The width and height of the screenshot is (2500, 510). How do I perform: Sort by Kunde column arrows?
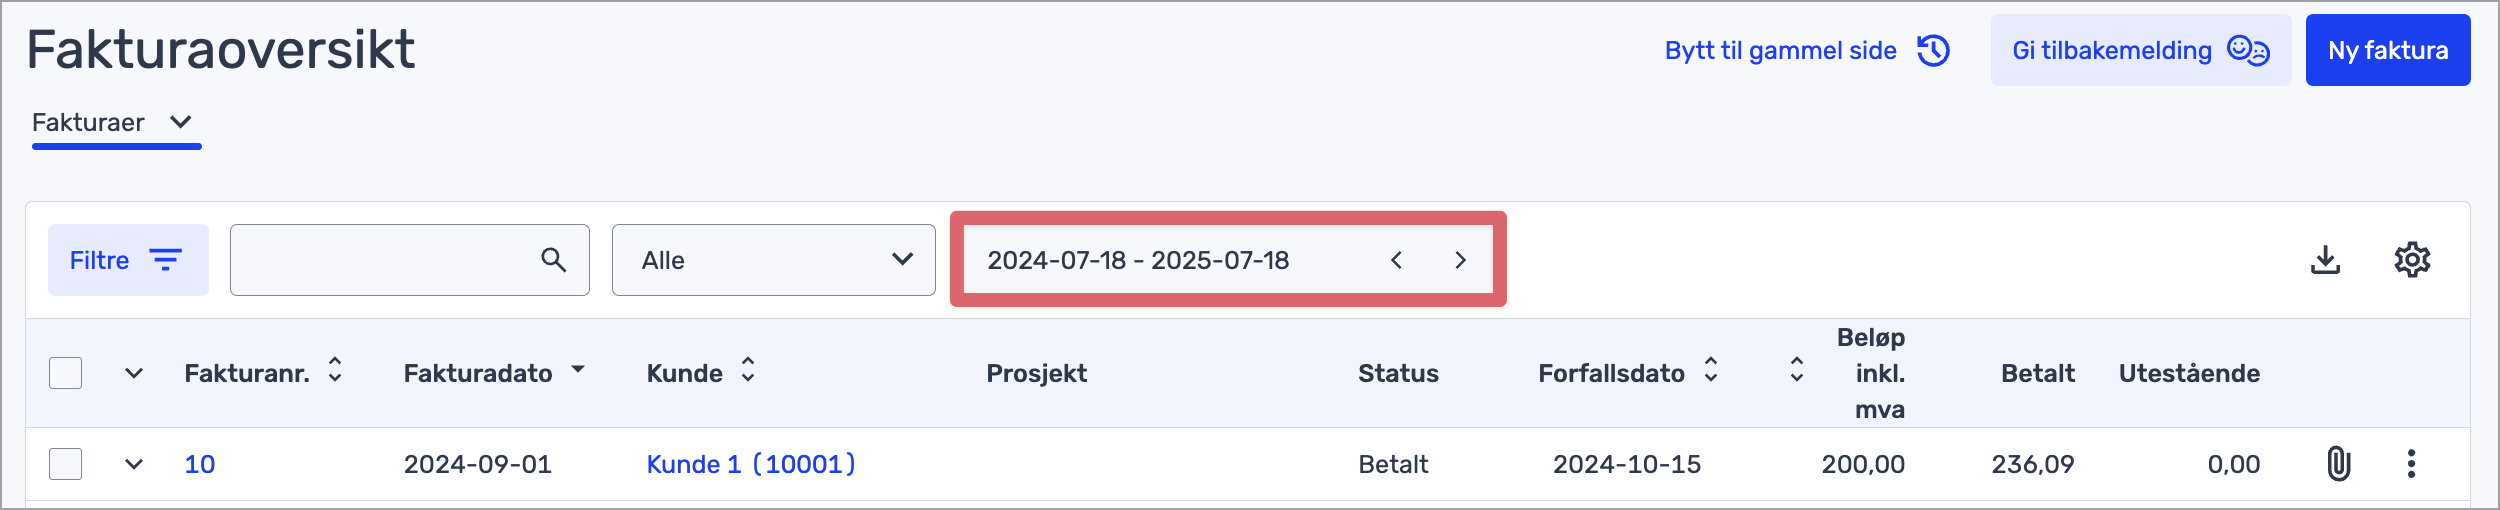coord(748,371)
